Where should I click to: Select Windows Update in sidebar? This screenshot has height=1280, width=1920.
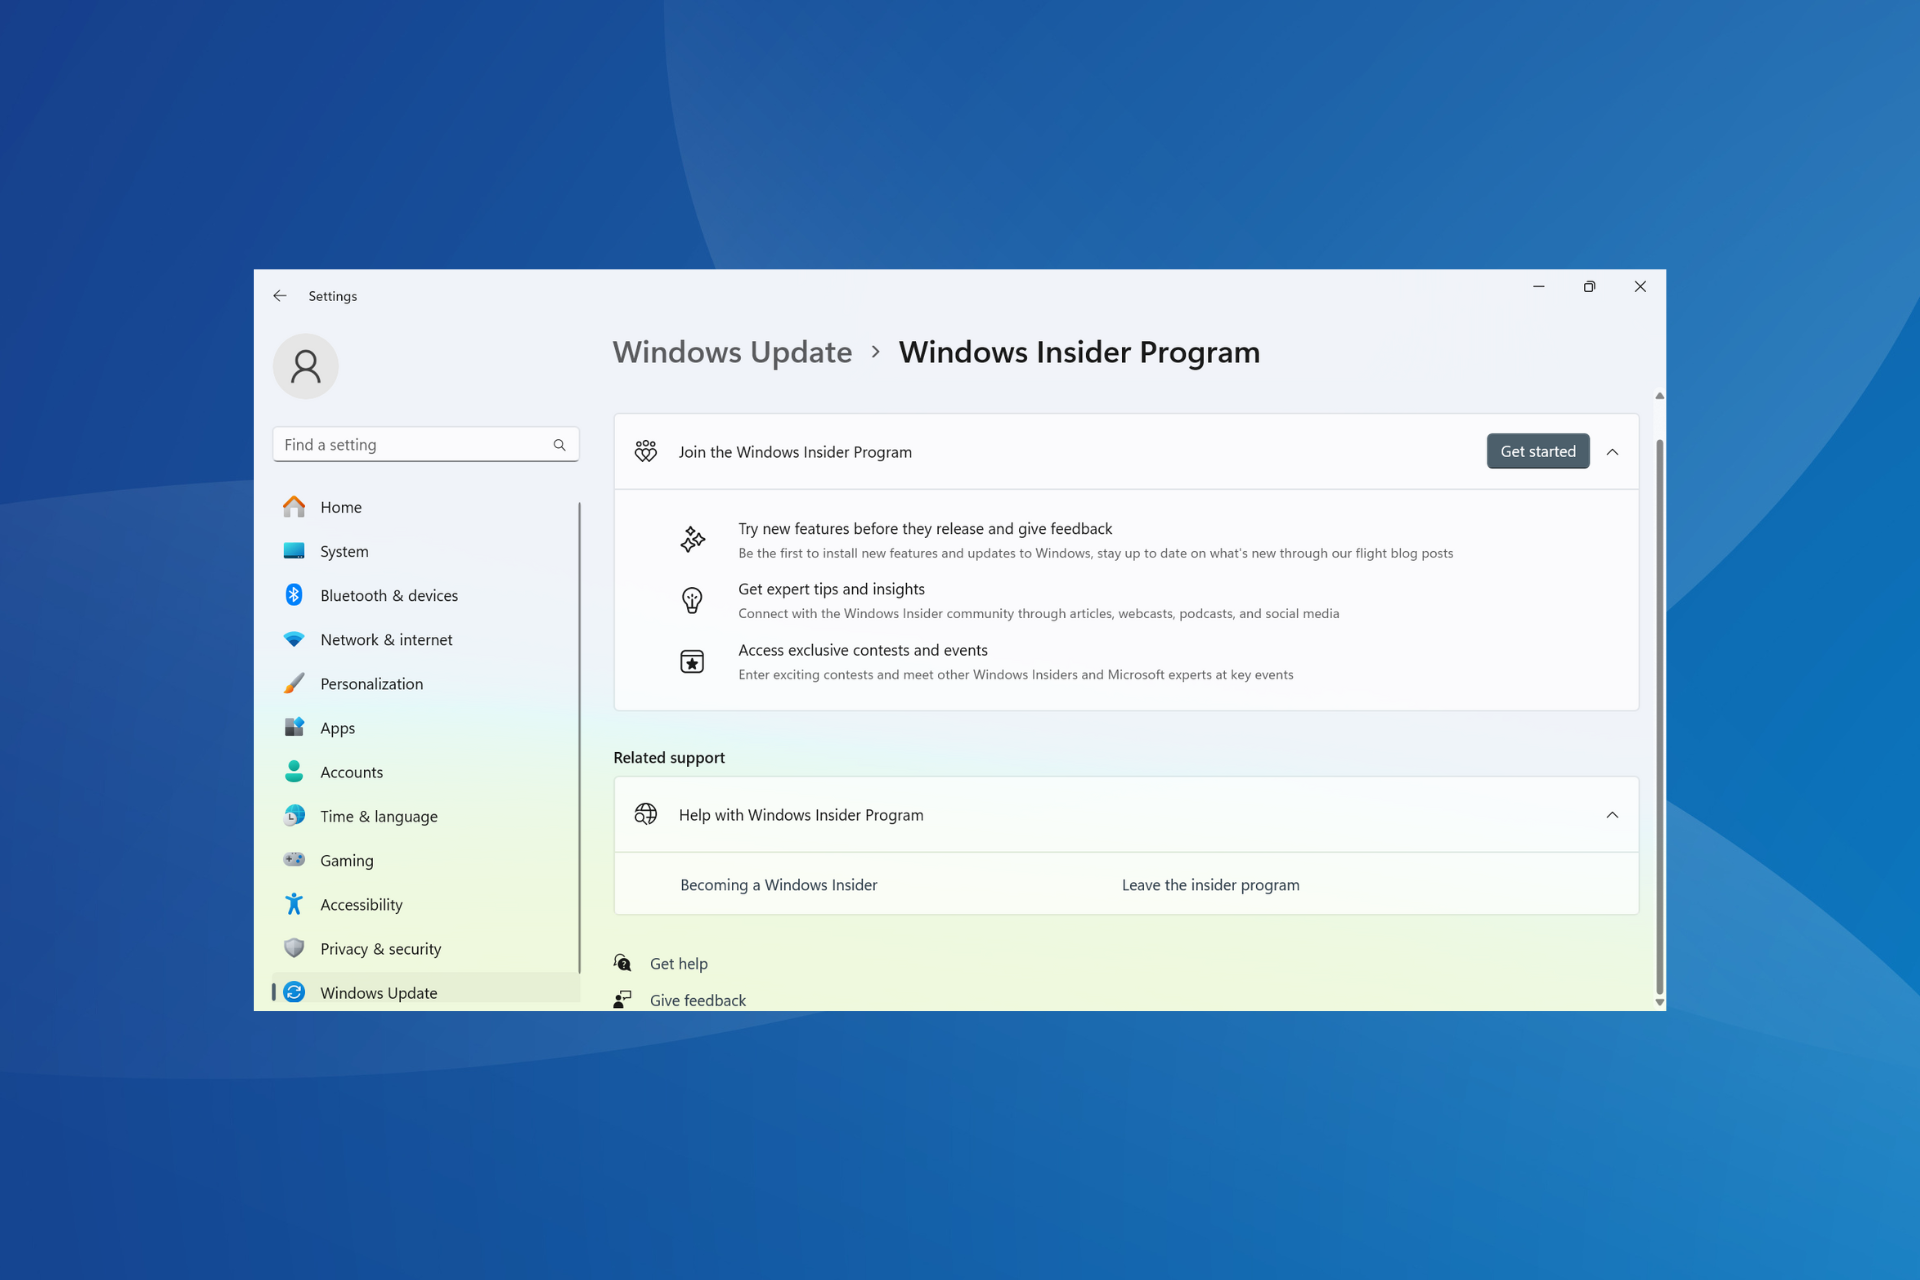coord(425,991)
